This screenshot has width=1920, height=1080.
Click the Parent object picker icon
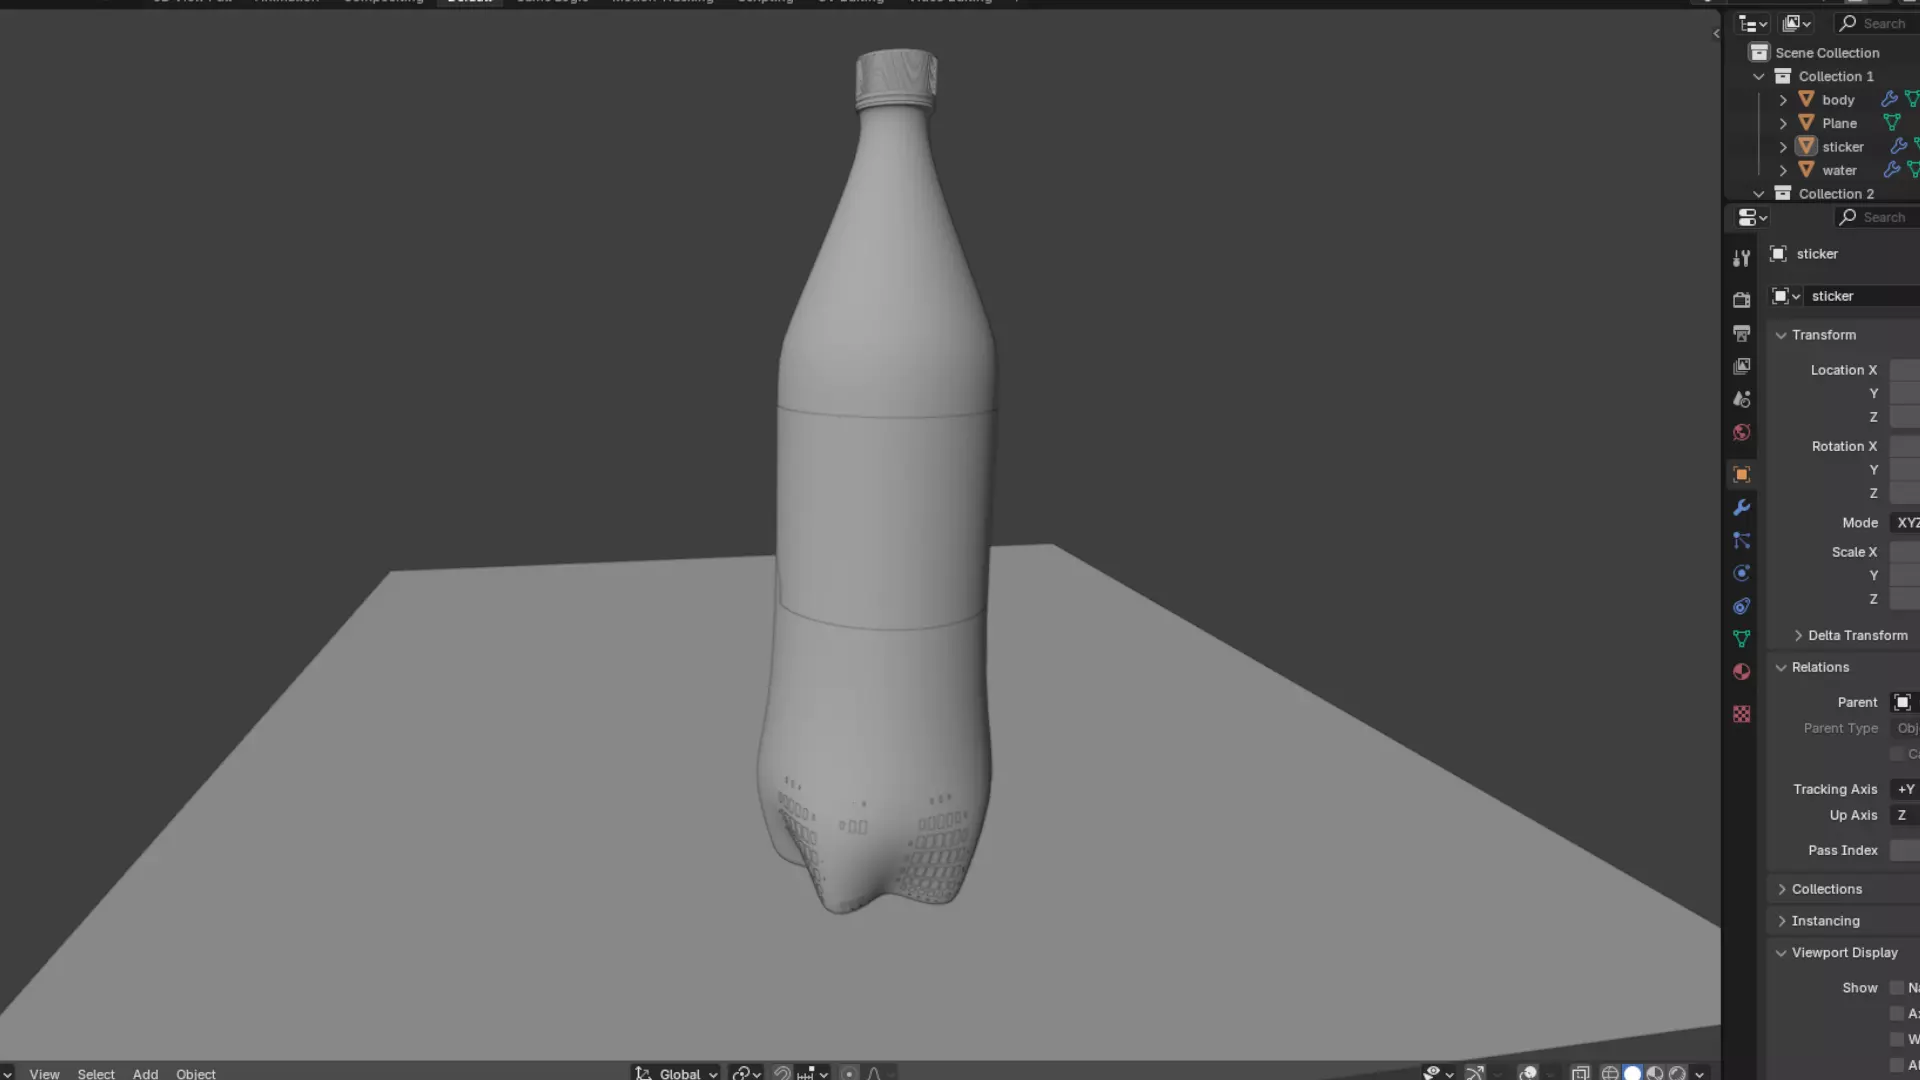[x=1903, y=702]
